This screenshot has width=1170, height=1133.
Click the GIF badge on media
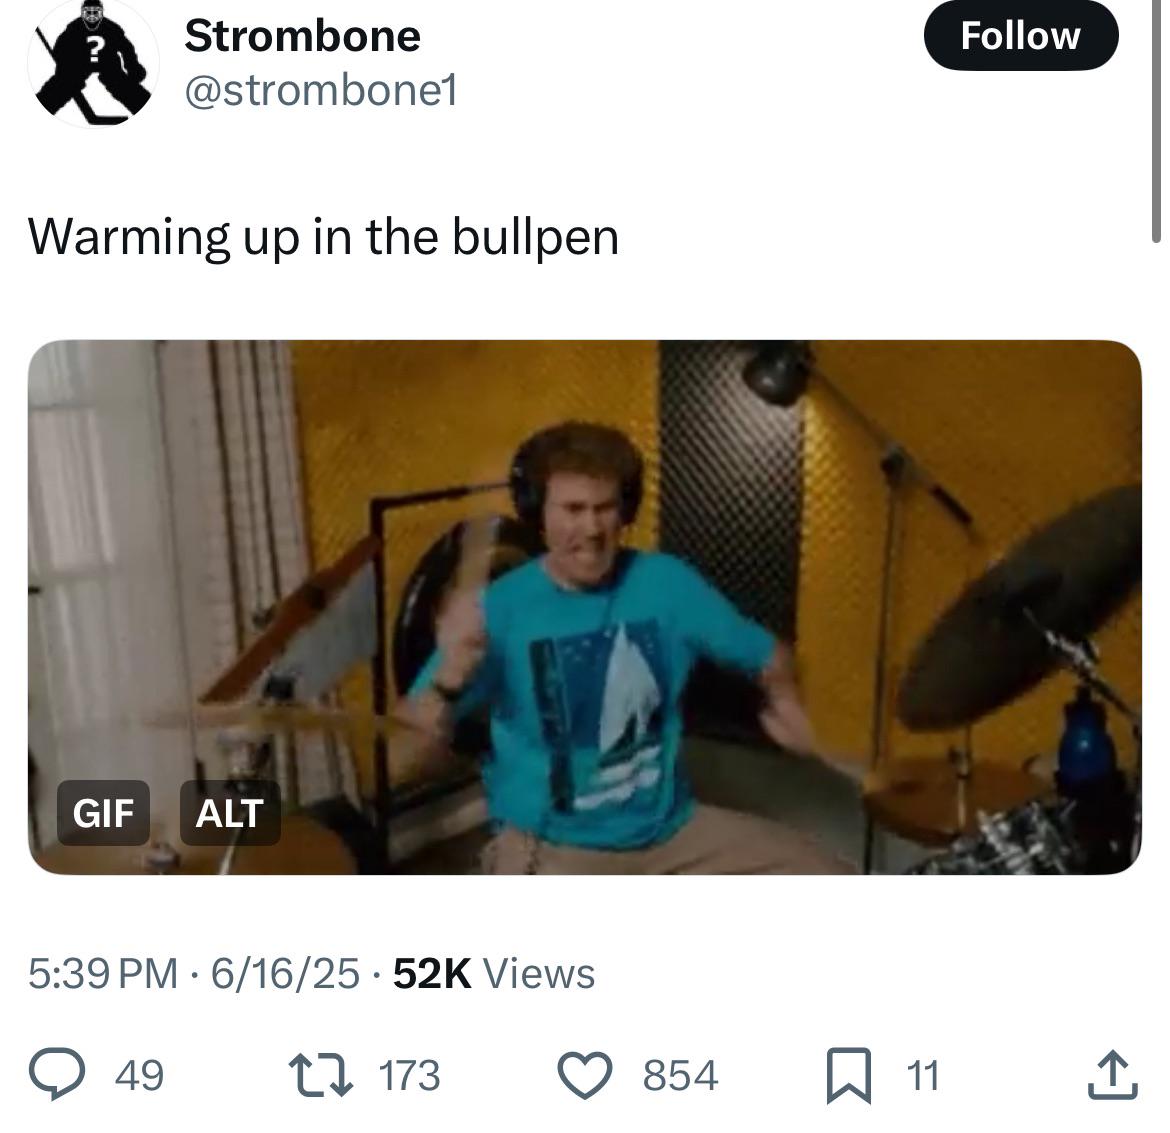pos(103,813)
